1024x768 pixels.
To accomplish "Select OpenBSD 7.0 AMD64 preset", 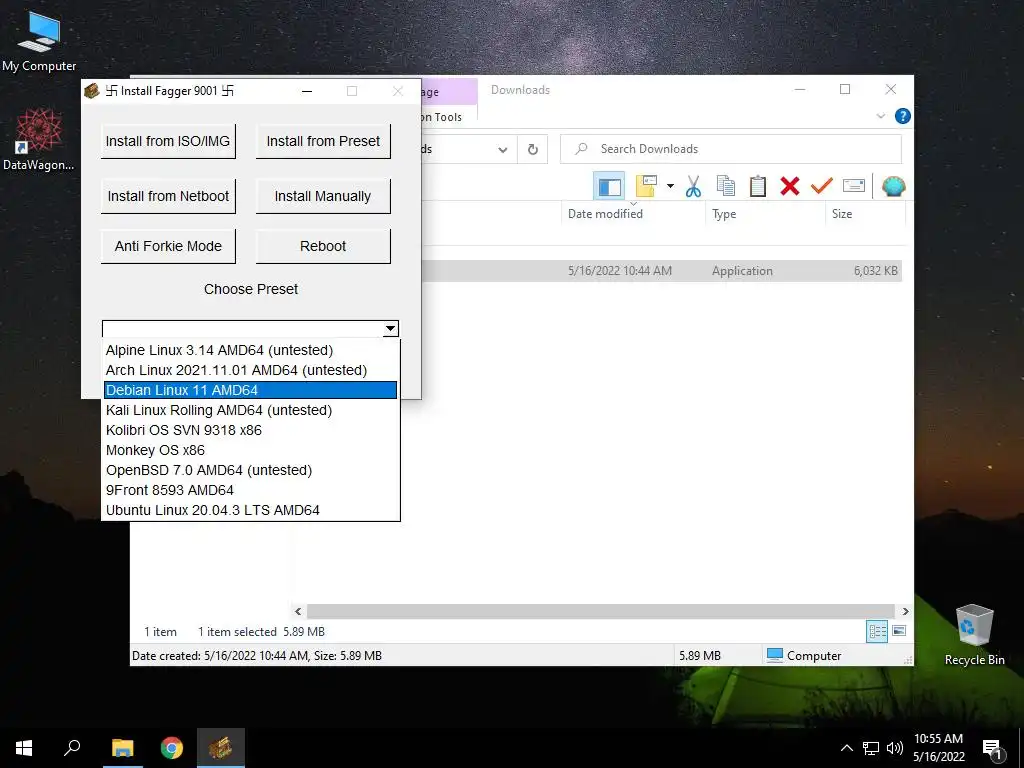I will click(251, 470).
